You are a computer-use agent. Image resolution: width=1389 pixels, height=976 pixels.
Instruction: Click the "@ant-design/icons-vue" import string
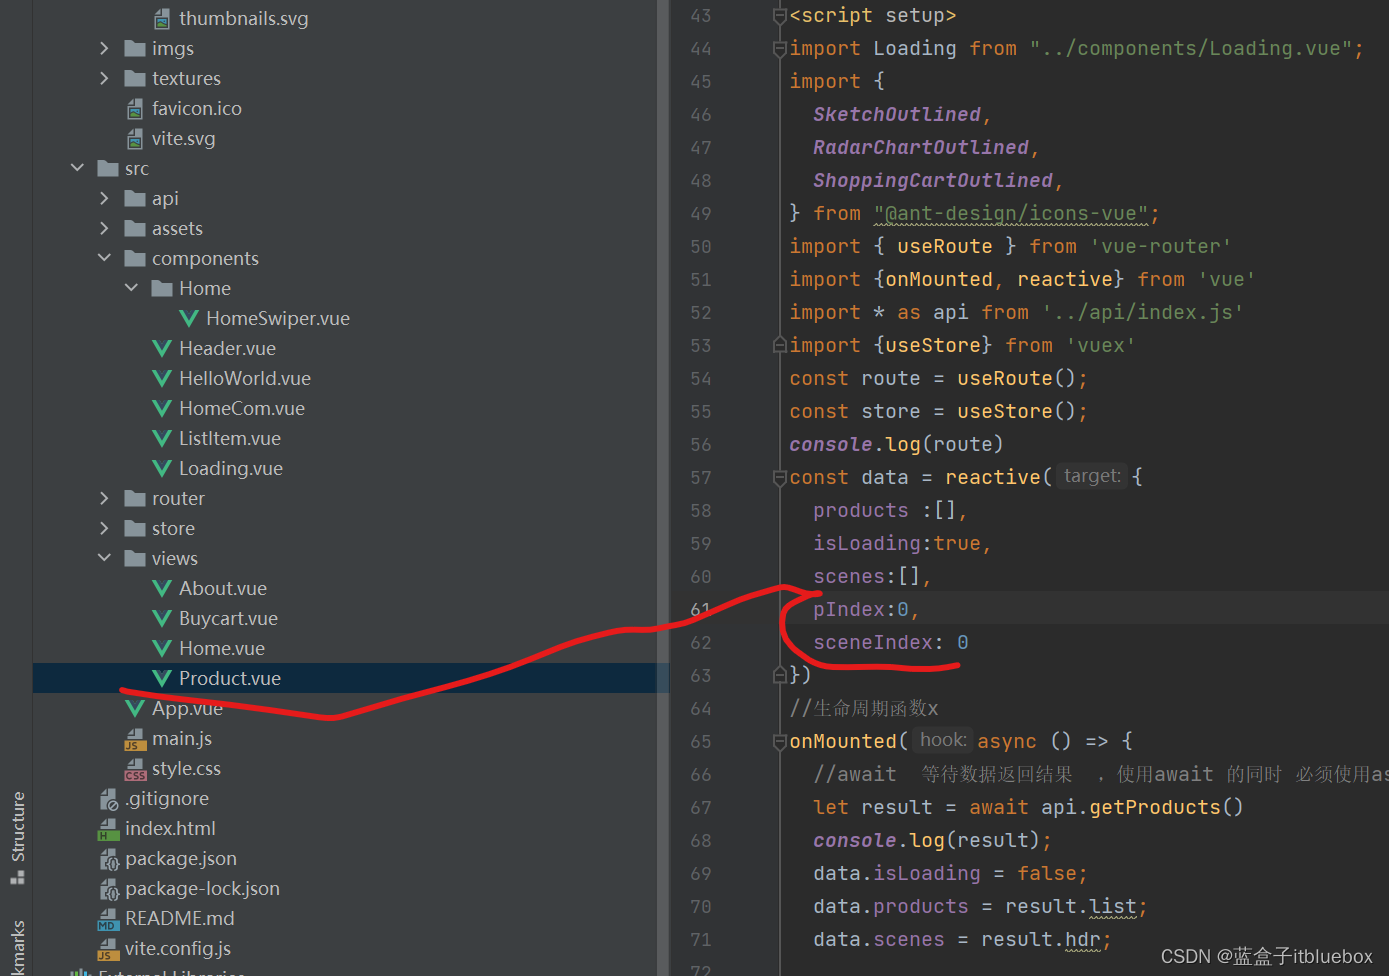(1011, 214)
